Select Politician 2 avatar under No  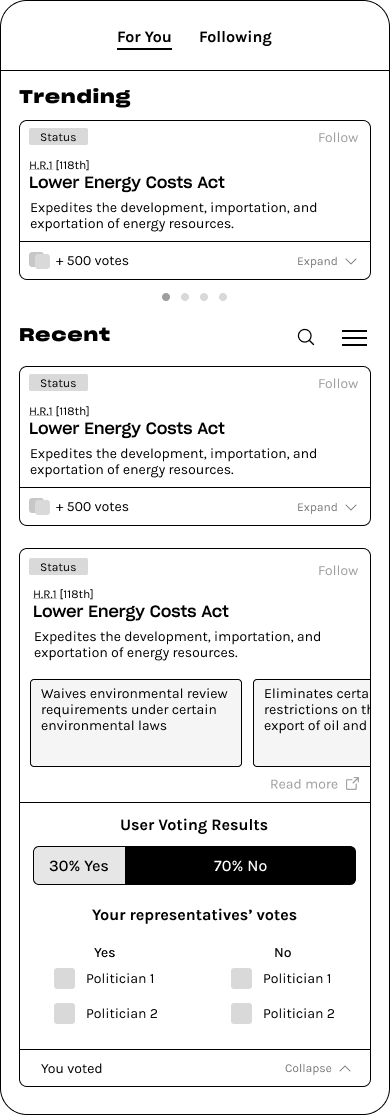(241, 1013)
